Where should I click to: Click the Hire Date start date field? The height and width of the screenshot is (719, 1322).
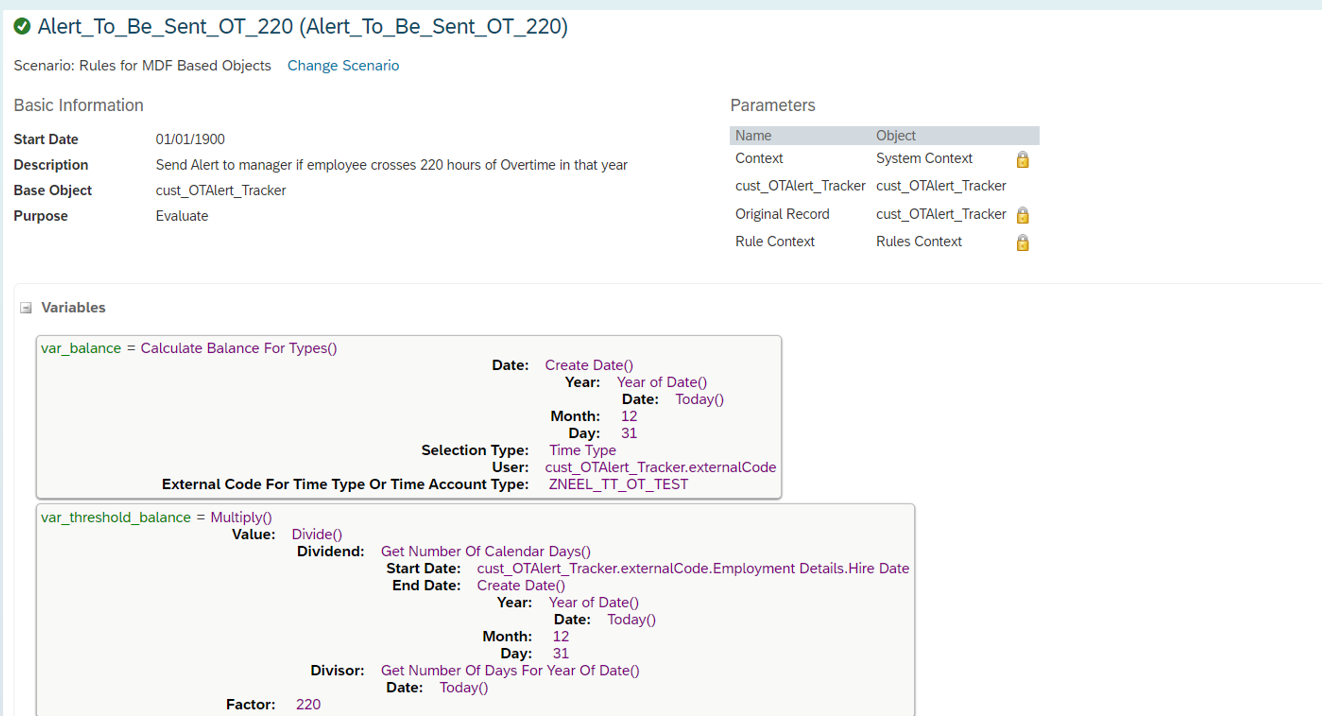tap(692, 569)
